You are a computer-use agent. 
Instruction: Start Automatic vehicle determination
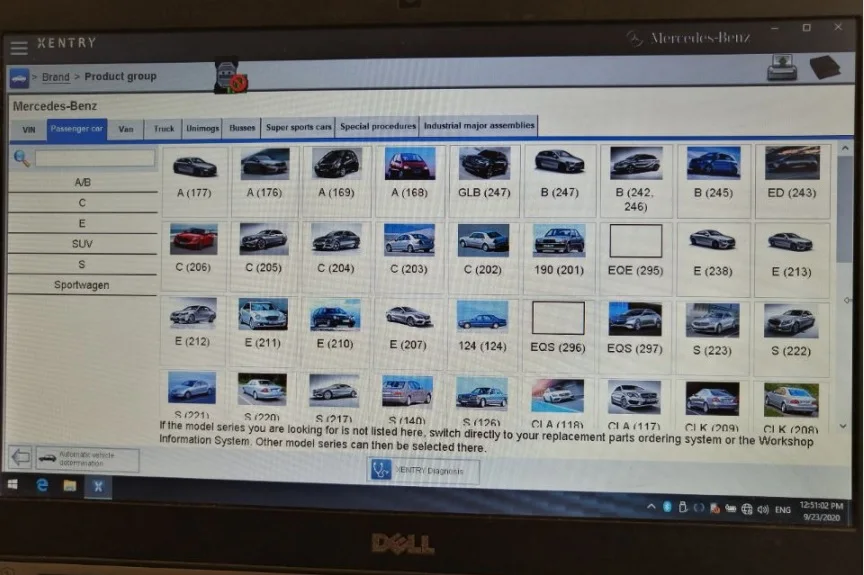click(x=87, y=459)
